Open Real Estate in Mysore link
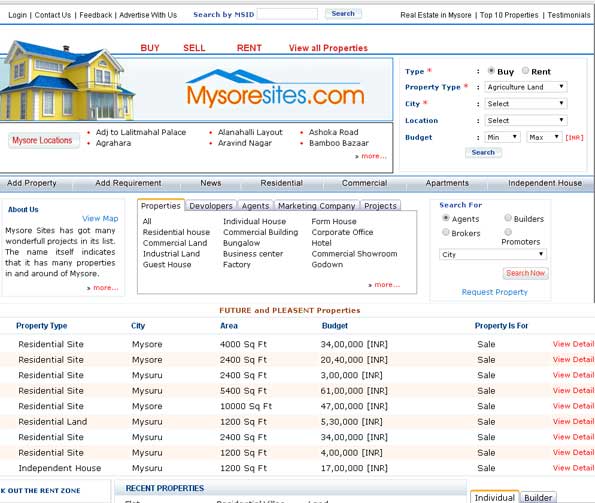Image resolution: width=595 pixels, height=503 pixels. [436, 15]
